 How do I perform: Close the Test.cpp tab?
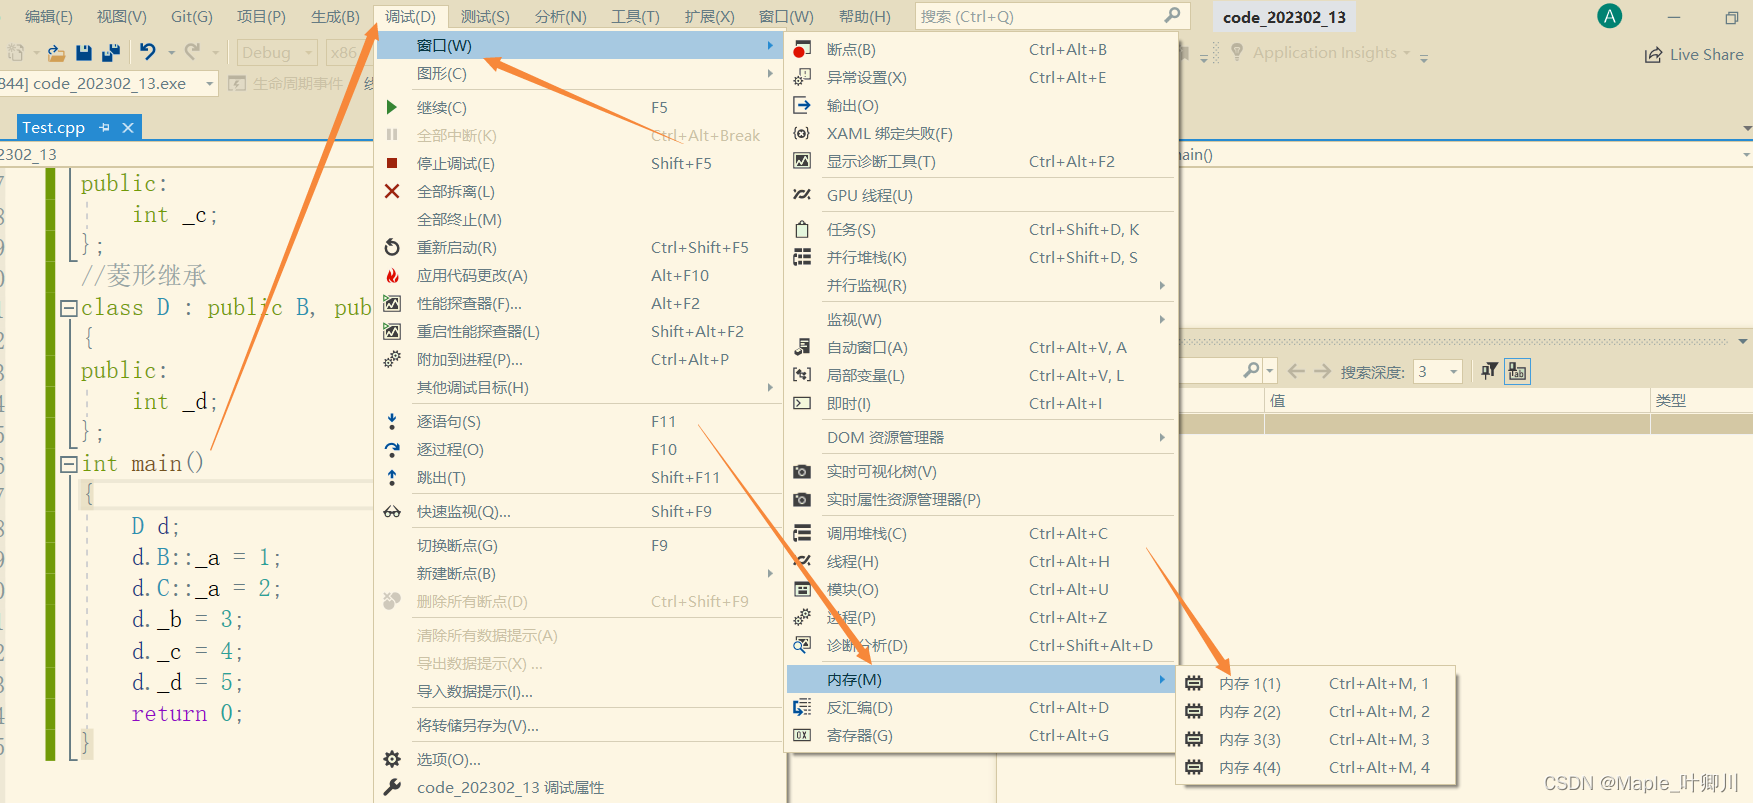click(128, 128)
